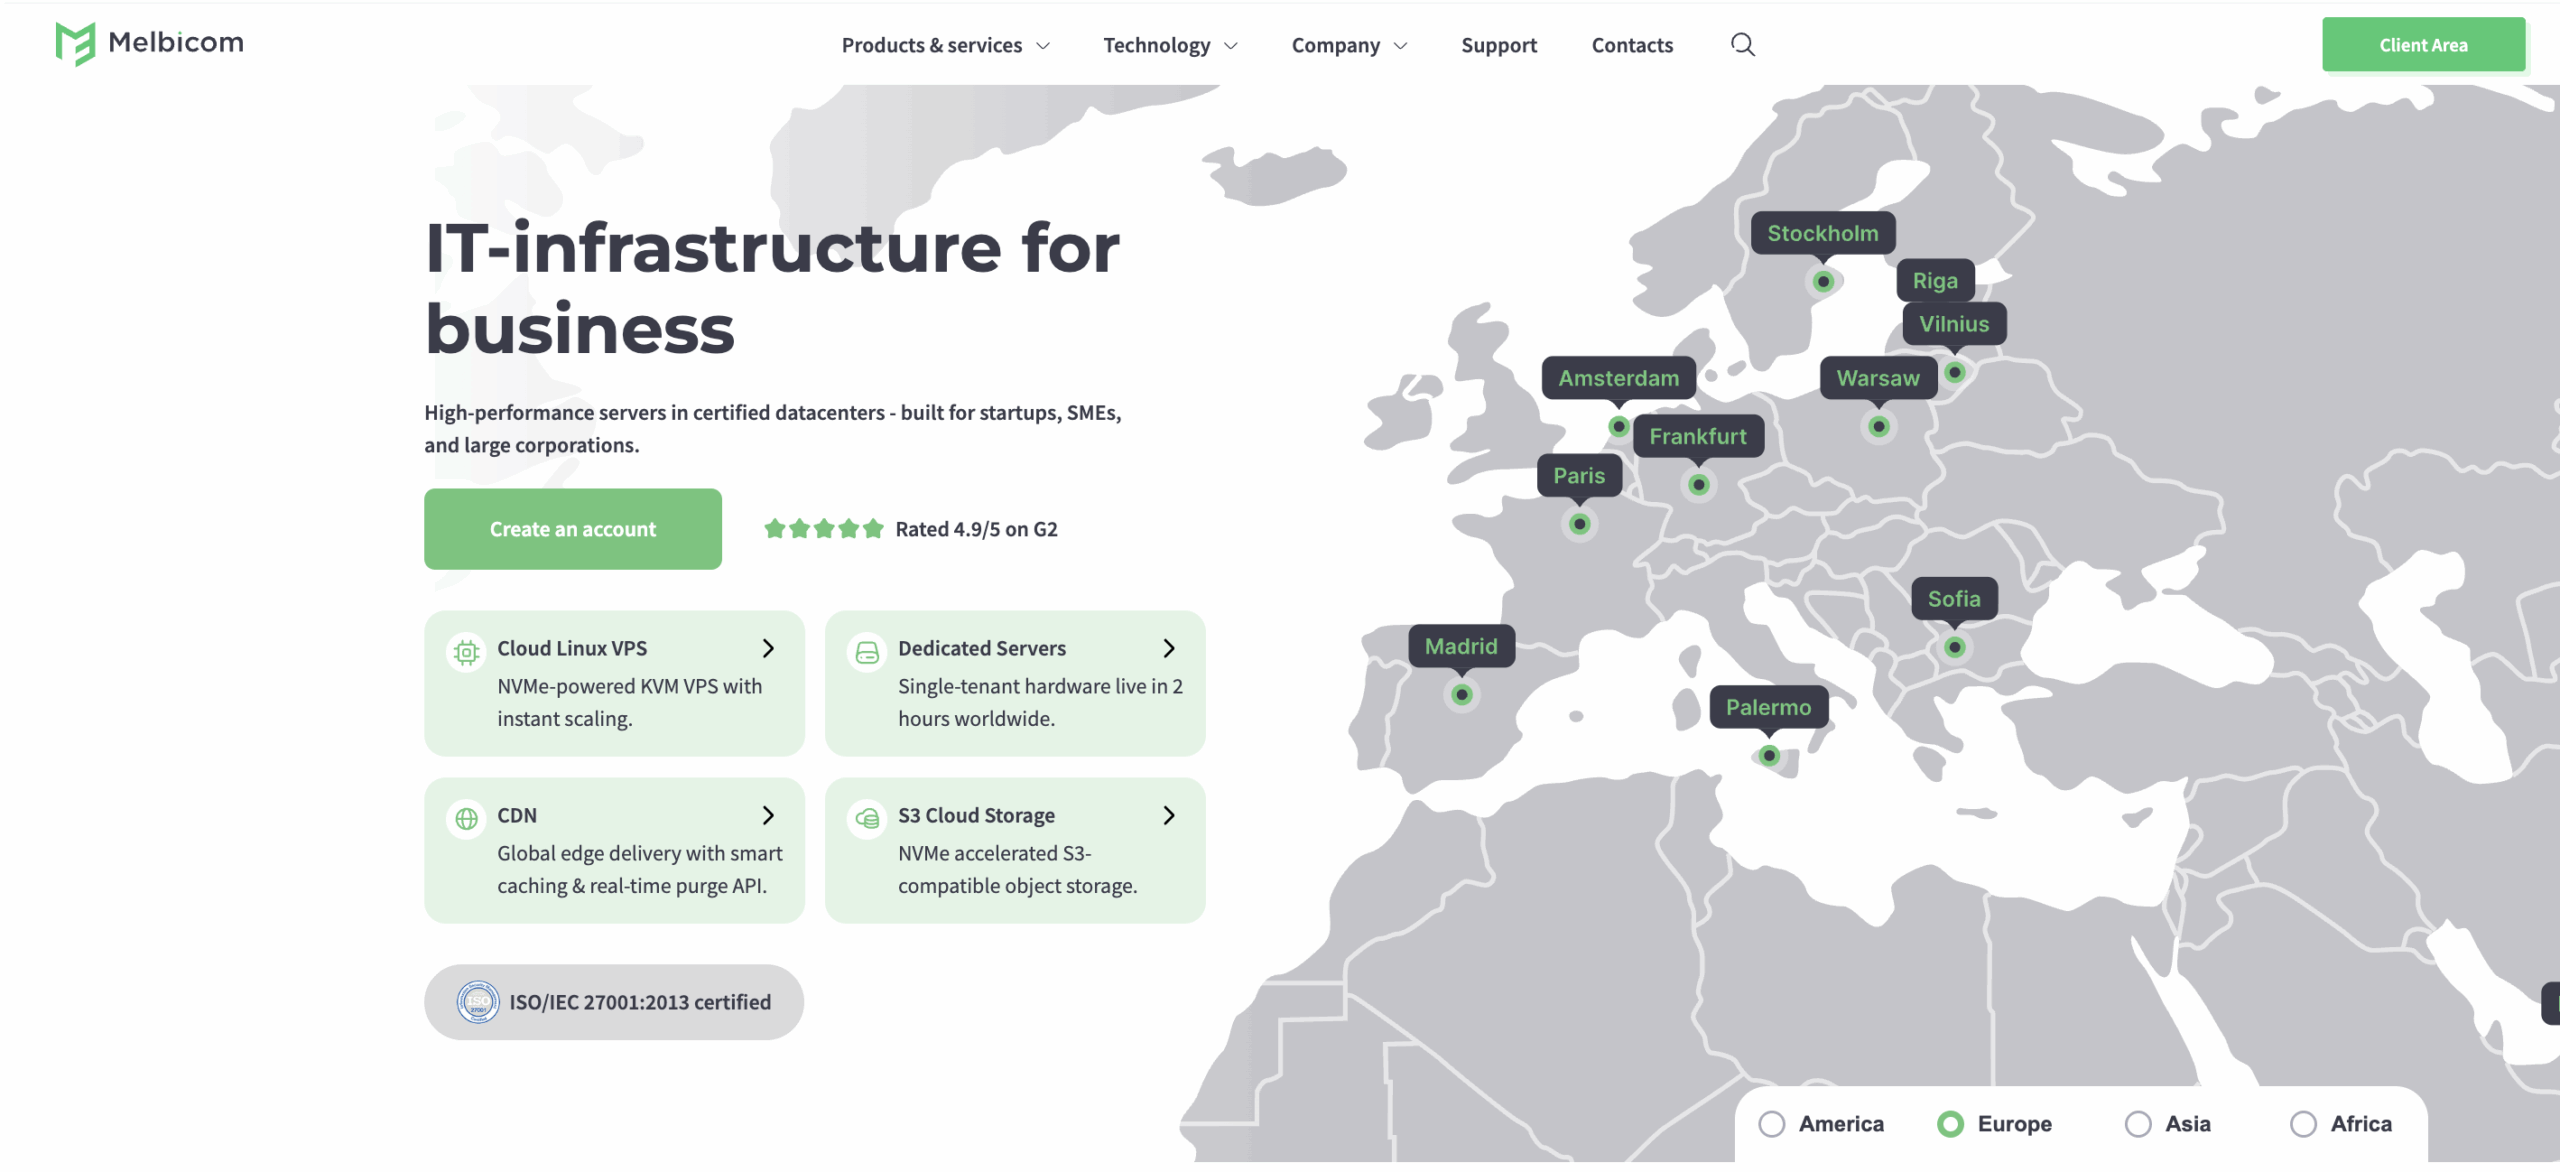This screenshot has width=2560, height=1172.
Task: Expand the Technology menu chevron
Action: tap(1231, 46)
